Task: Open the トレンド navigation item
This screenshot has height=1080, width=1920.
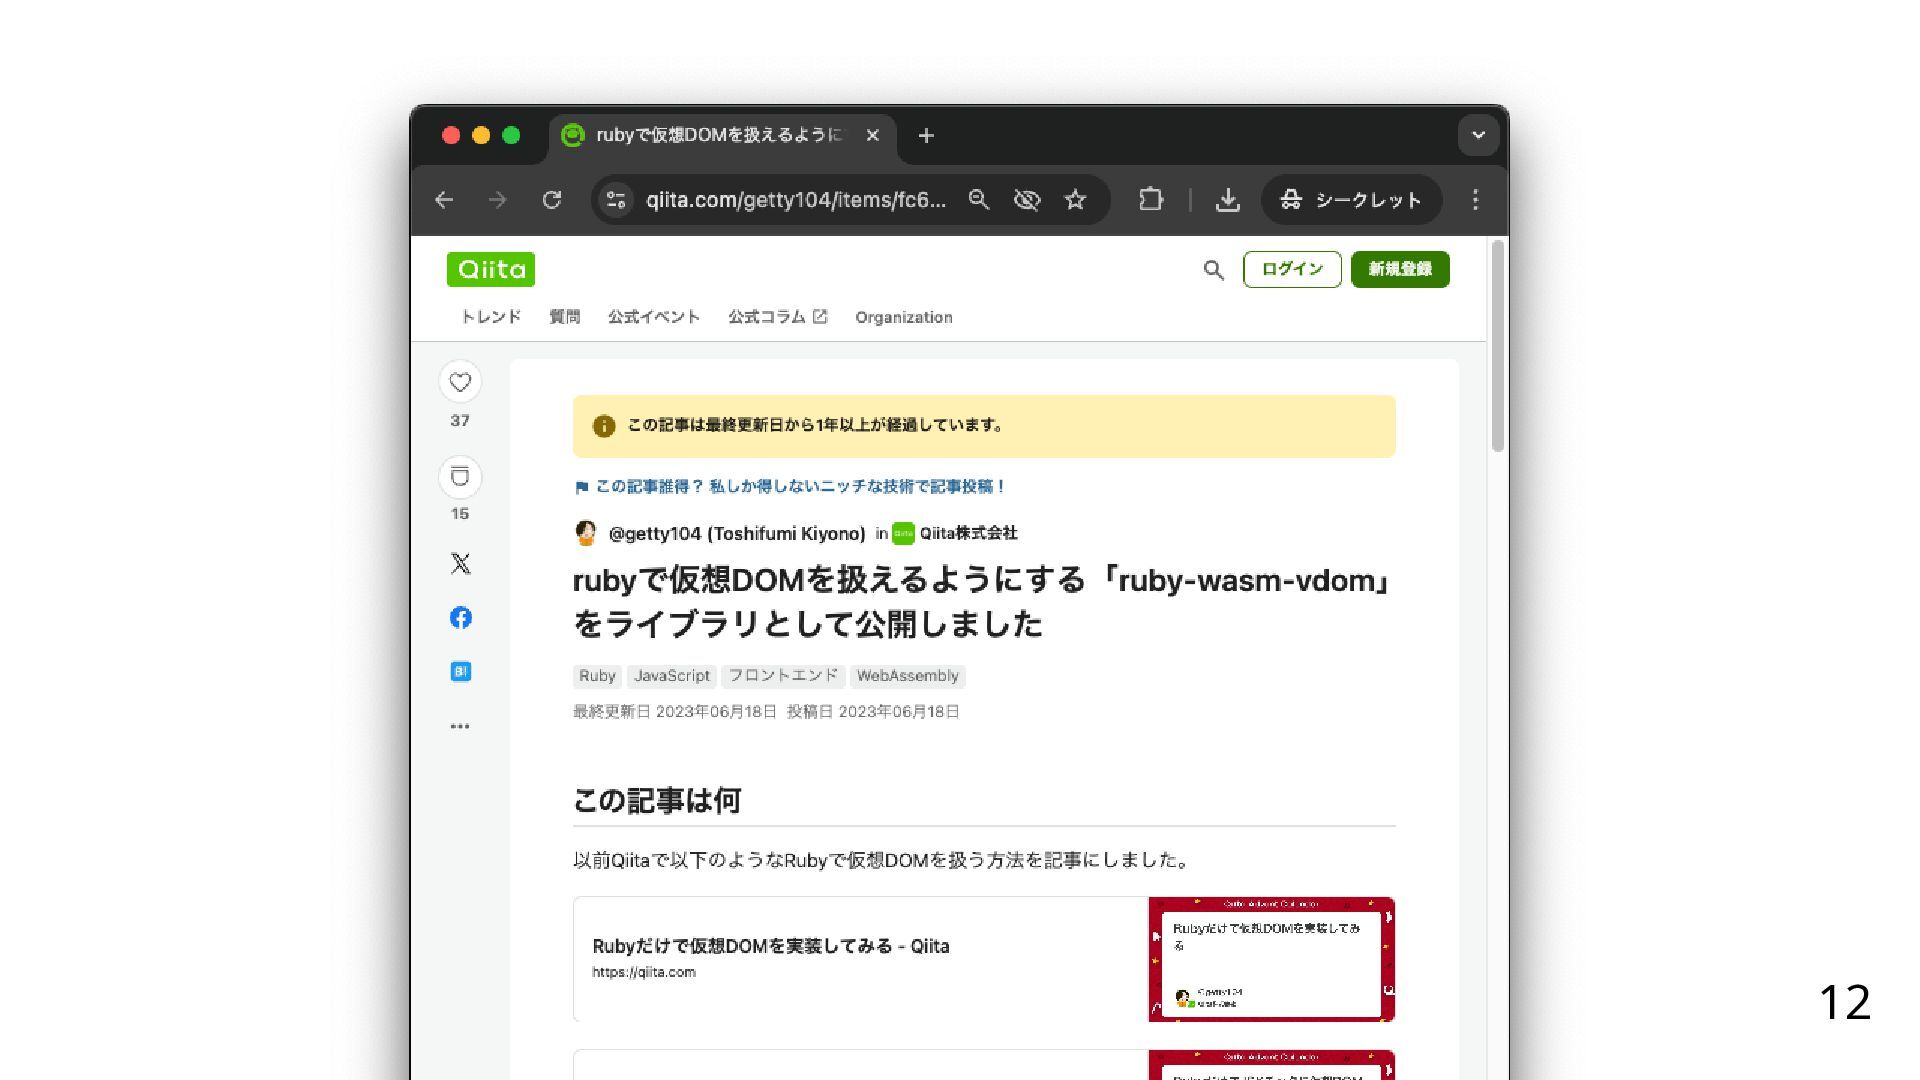Action: [x=490, y=317]
